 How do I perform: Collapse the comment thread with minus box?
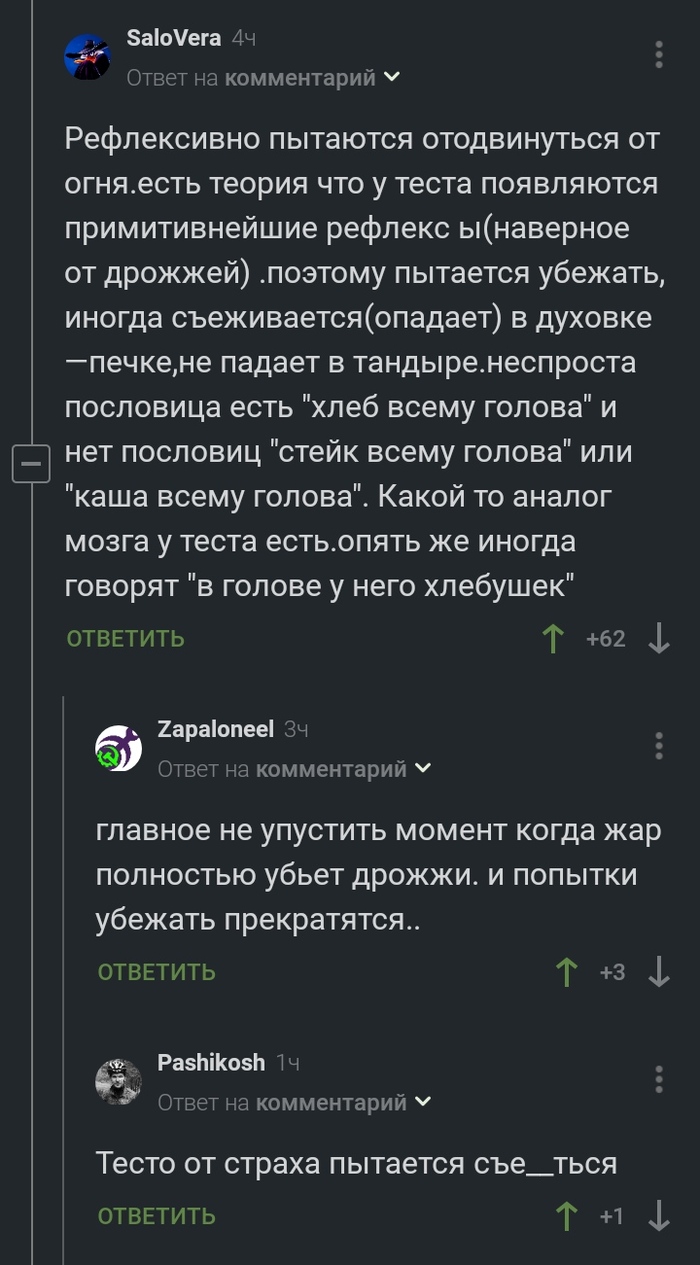(31, 464)
